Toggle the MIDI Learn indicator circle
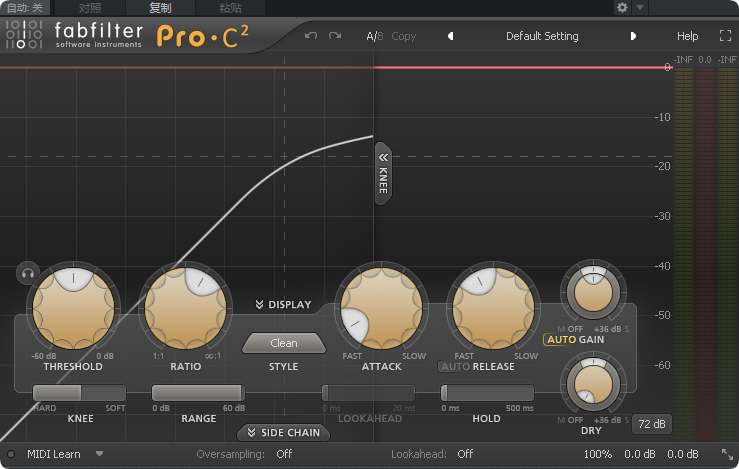Image resolution: width=739 pixels, height=469 pixels. click(x=11, y=454)
